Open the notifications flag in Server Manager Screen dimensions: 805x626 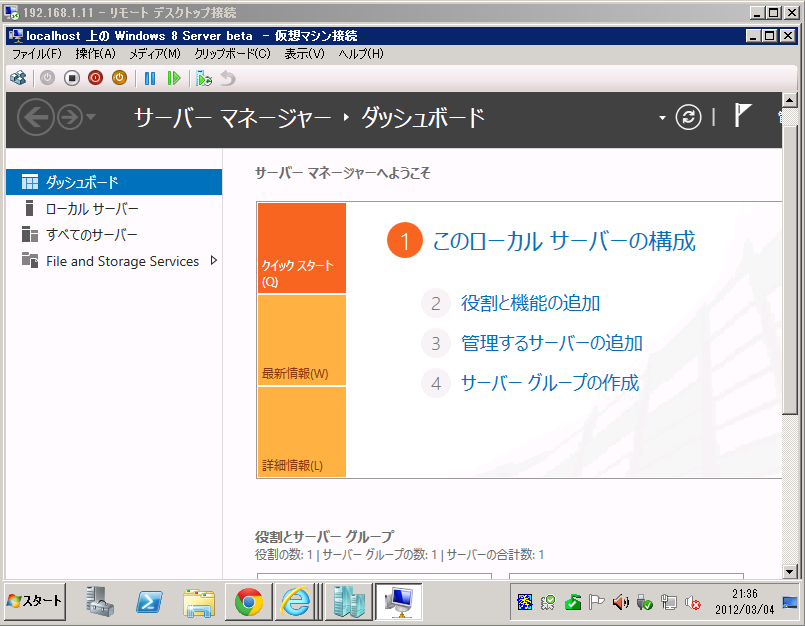[742, 116]
